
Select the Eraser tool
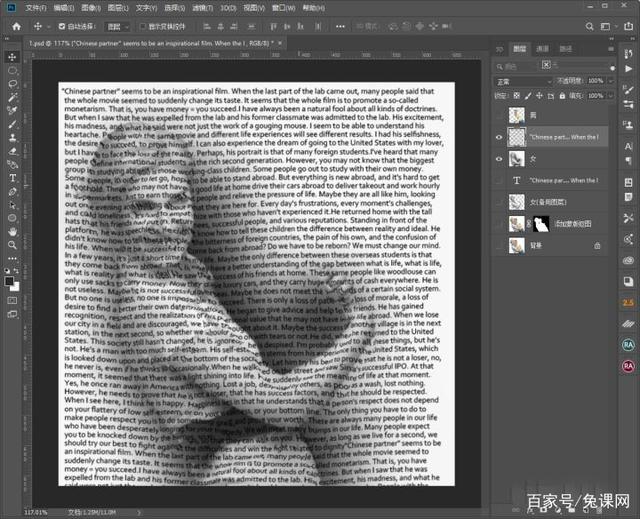point(12,151)
